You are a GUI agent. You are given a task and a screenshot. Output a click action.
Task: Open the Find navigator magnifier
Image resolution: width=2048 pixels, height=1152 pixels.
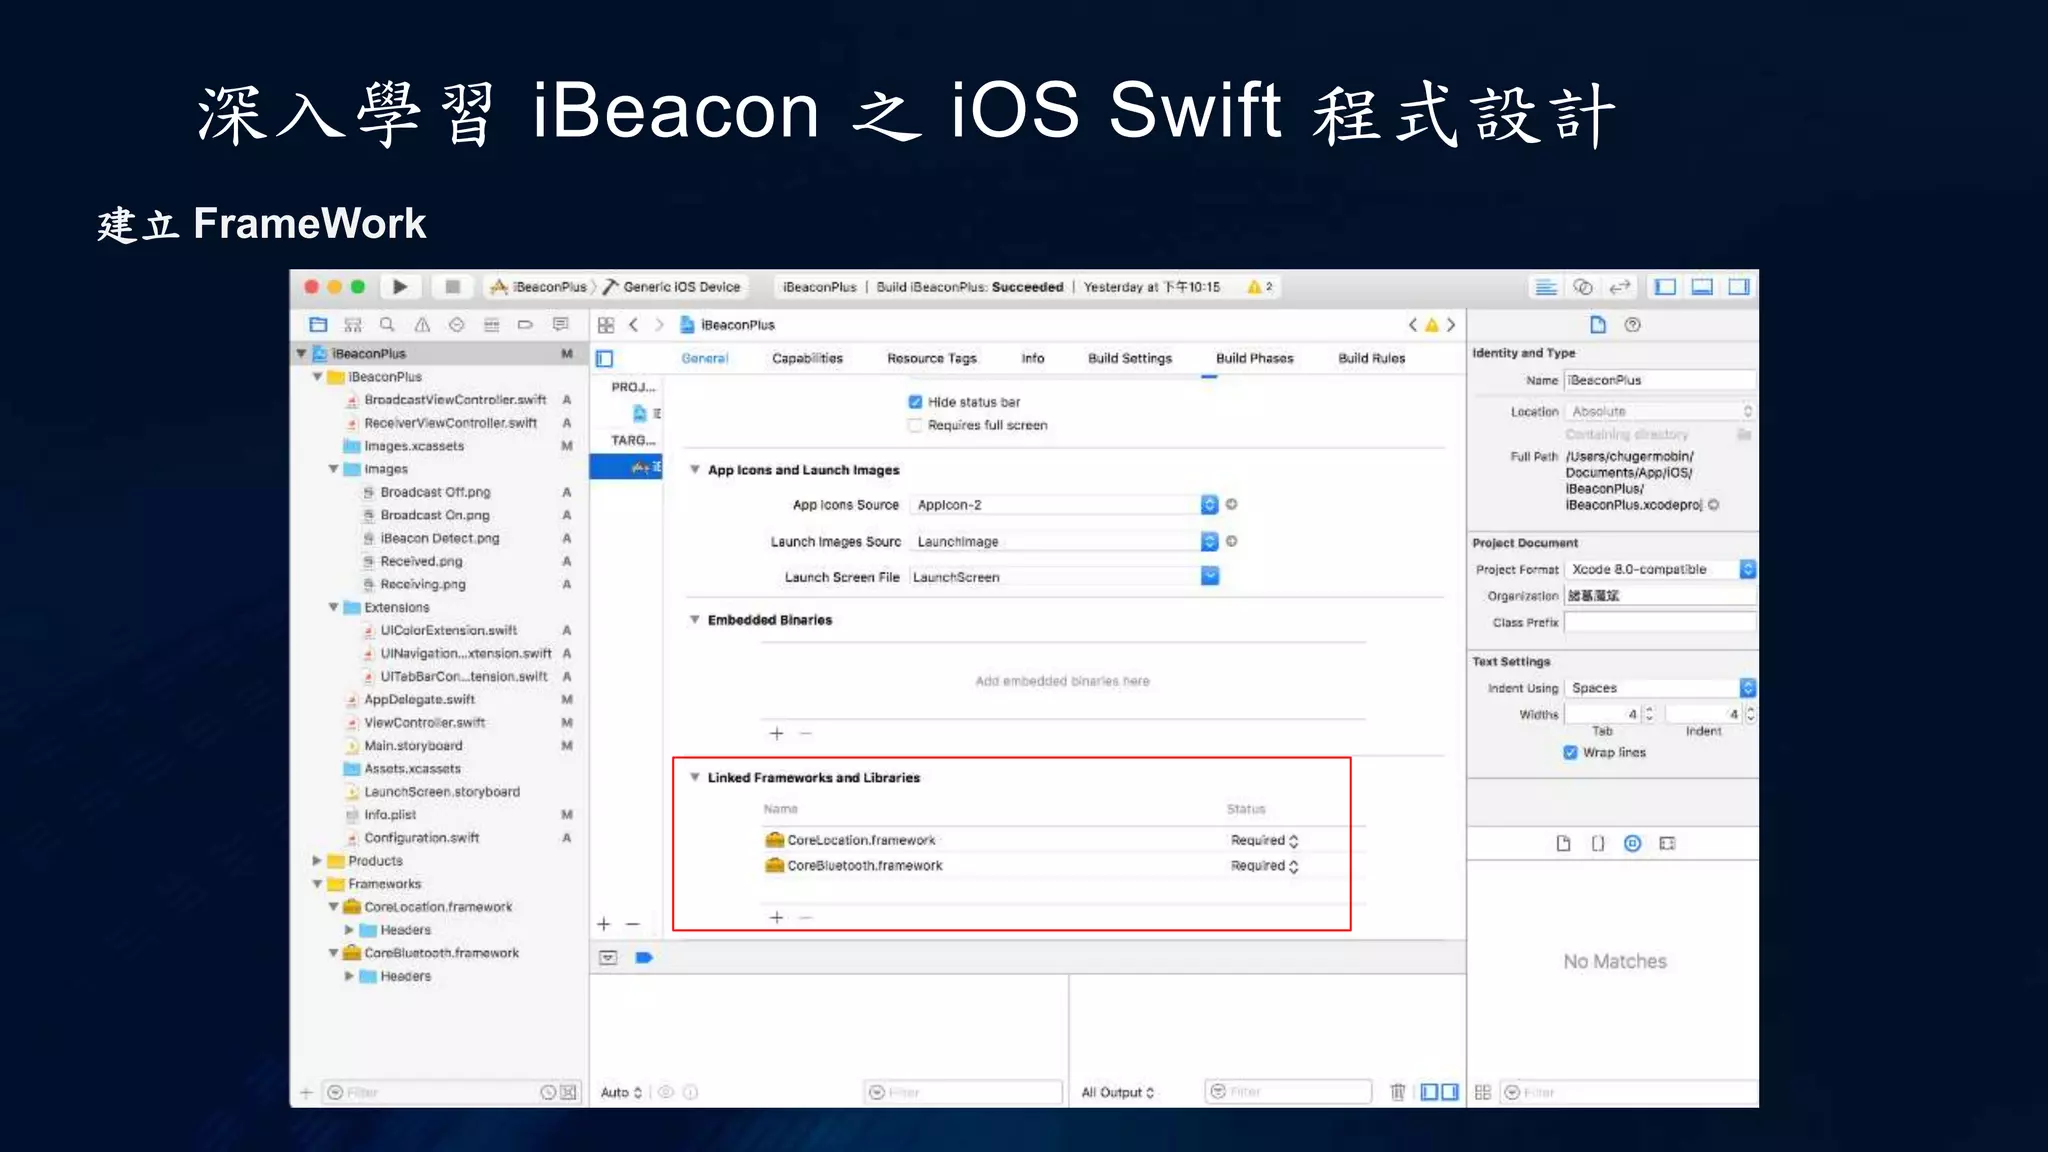pos(387,324)
